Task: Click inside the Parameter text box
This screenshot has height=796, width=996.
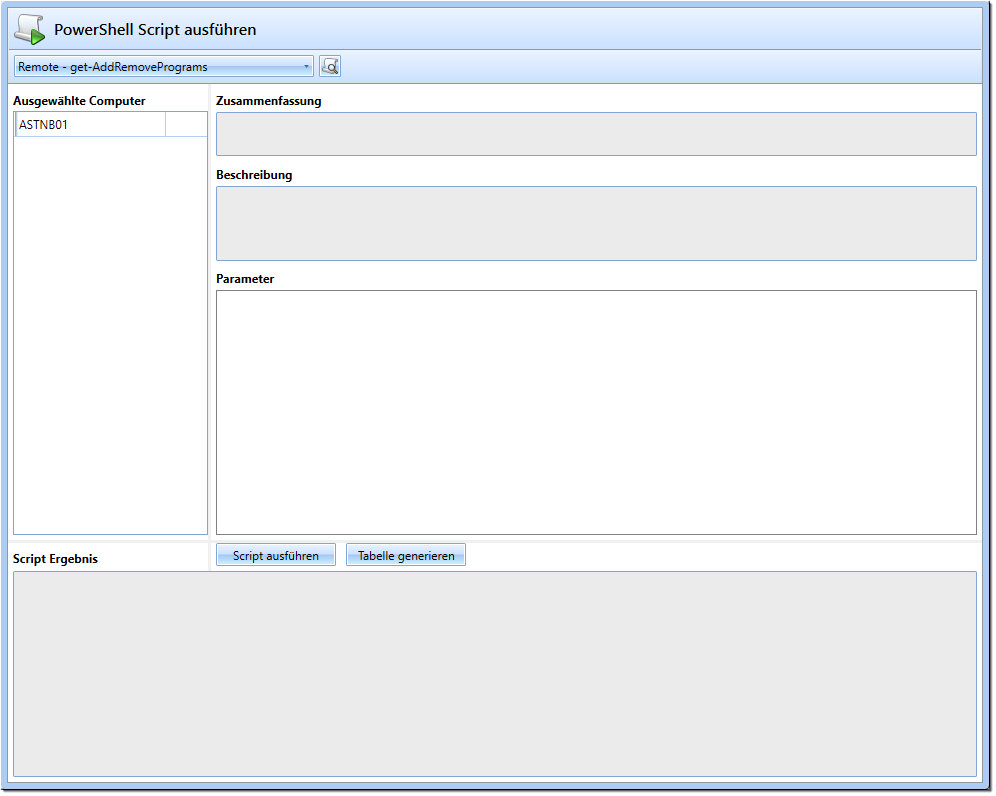Action: point(596,412)
